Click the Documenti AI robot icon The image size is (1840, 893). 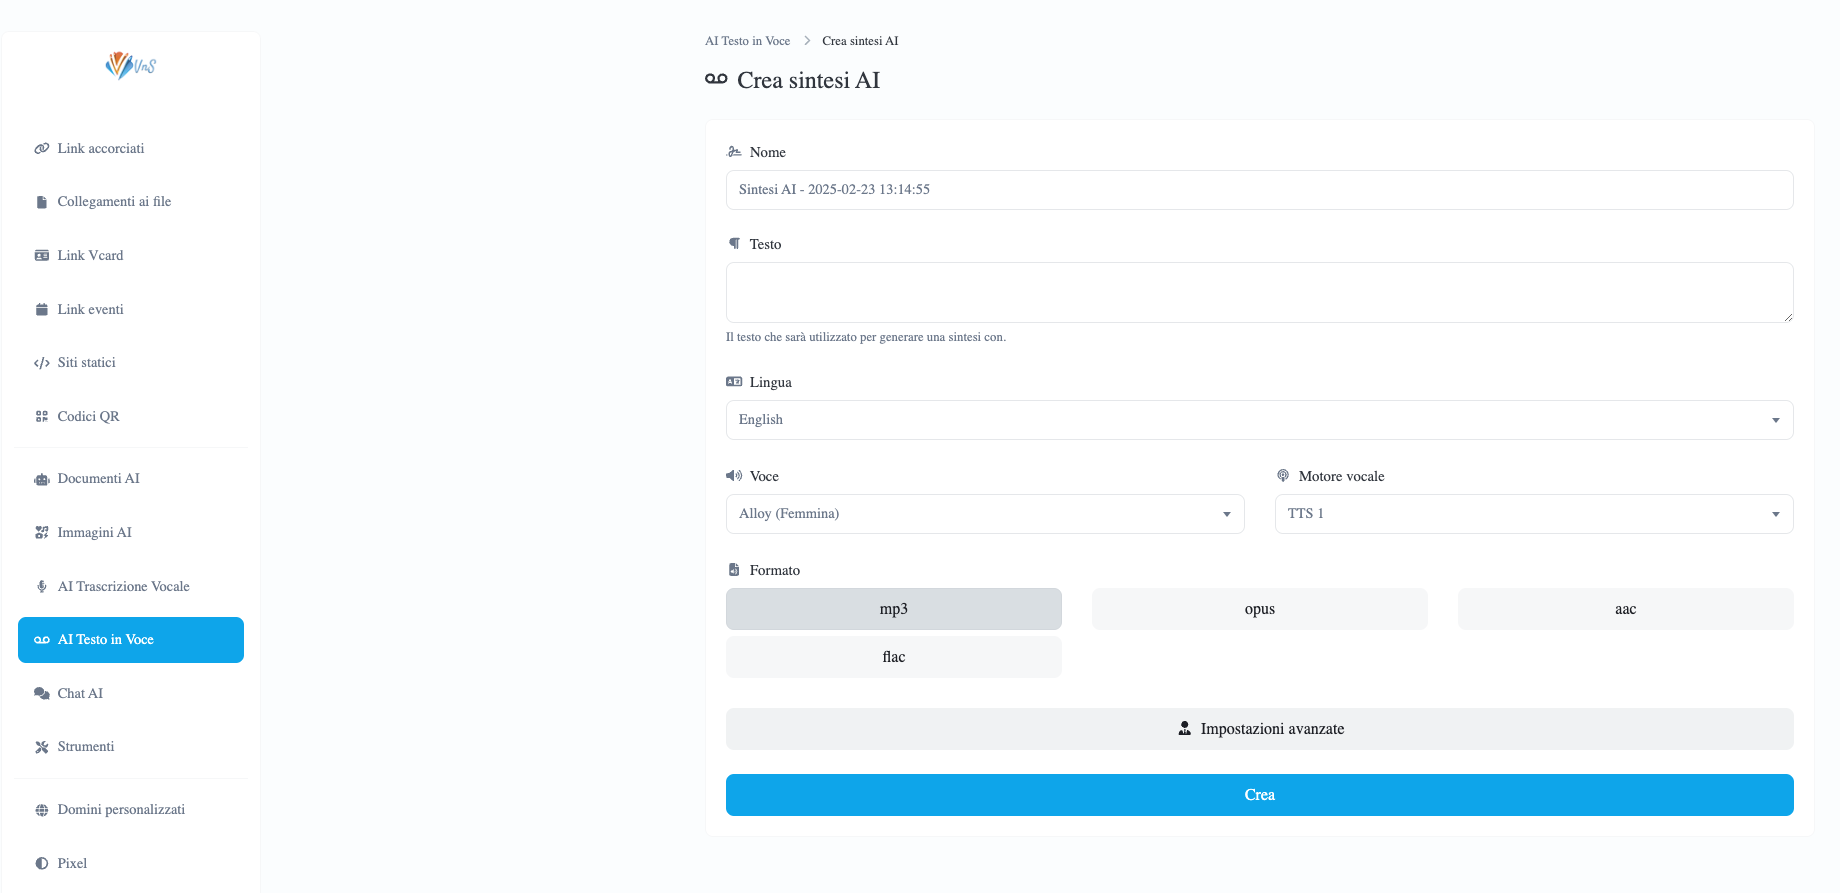click(42, 479)
